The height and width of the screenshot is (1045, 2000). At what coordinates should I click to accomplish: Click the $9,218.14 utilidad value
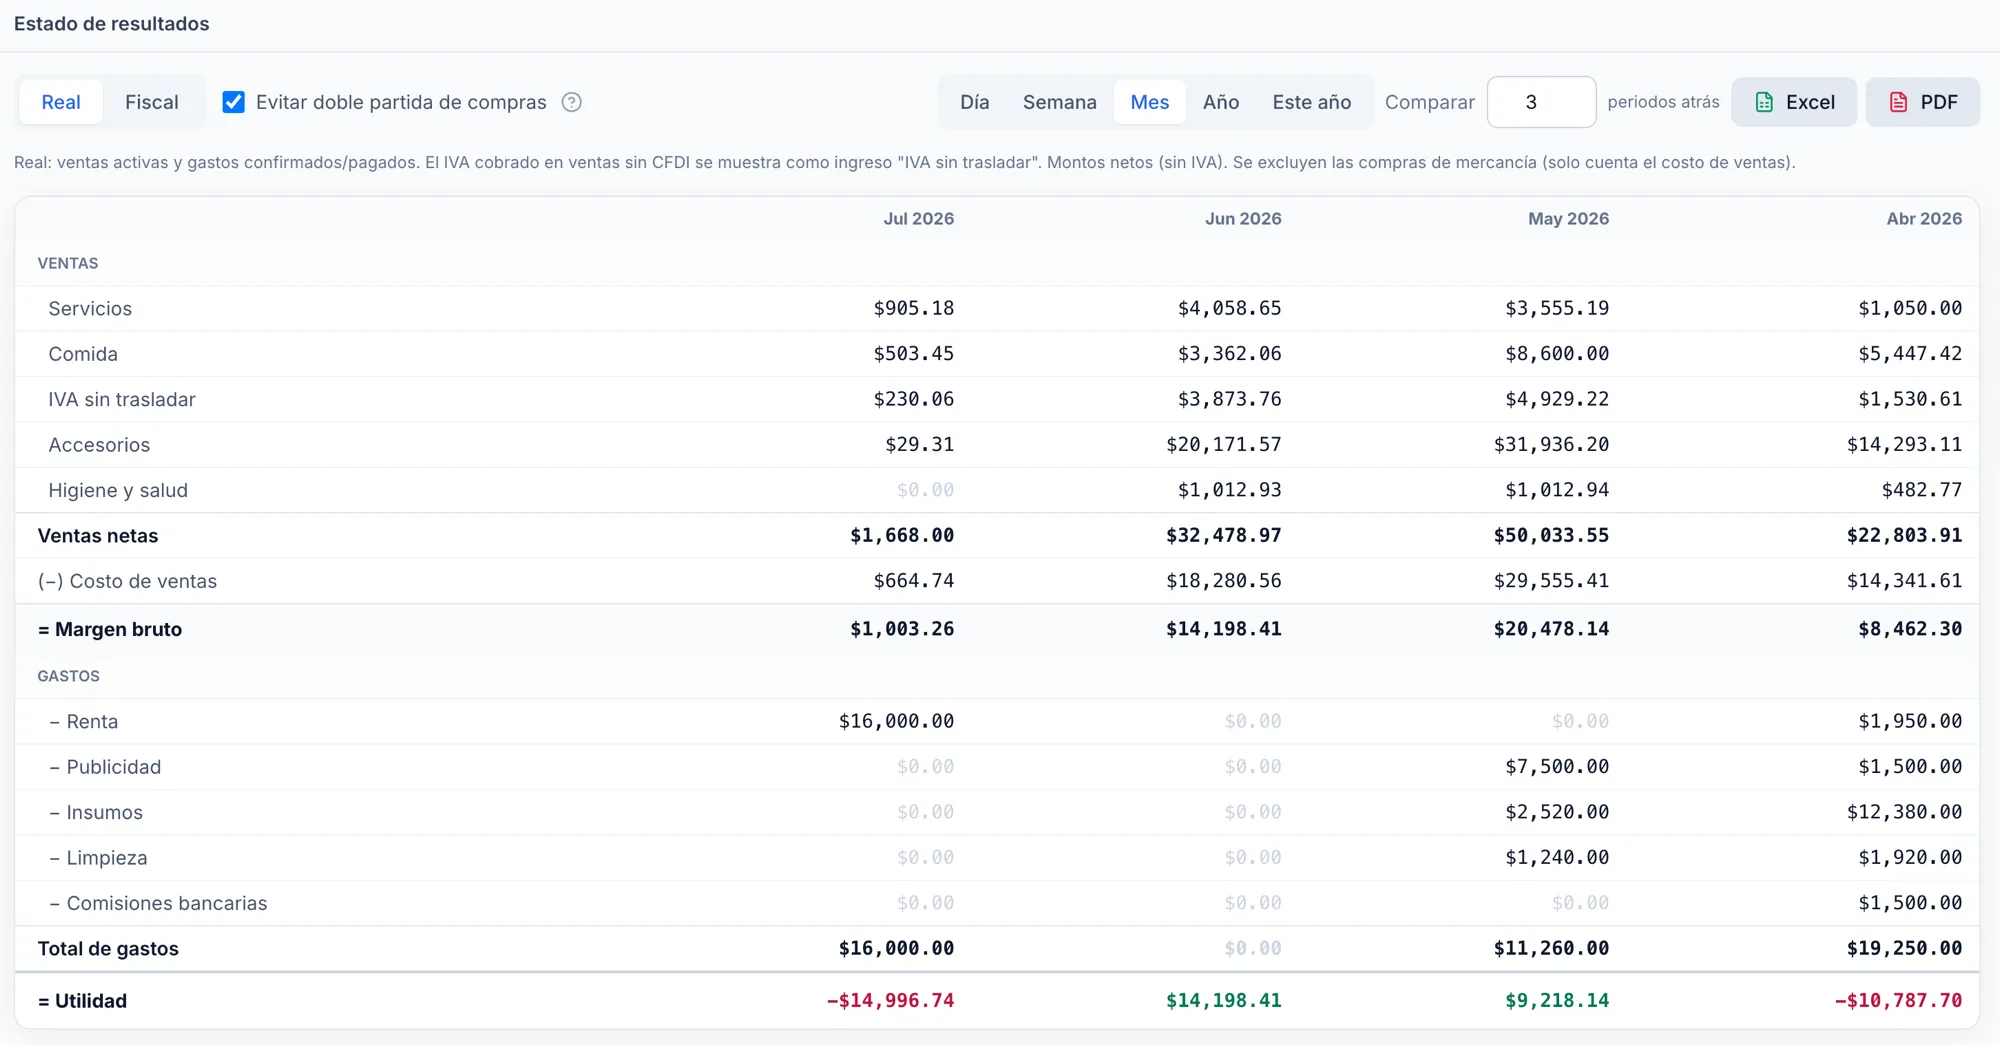1557,1001
